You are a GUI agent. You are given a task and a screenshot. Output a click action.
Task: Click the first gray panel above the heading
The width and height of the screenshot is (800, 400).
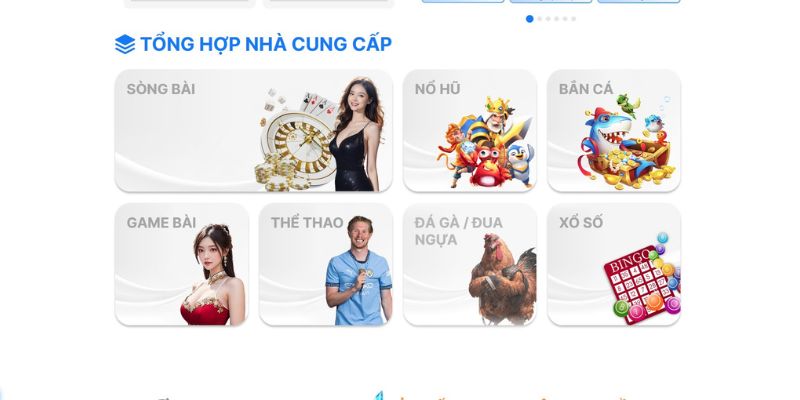tap(189, 4)
